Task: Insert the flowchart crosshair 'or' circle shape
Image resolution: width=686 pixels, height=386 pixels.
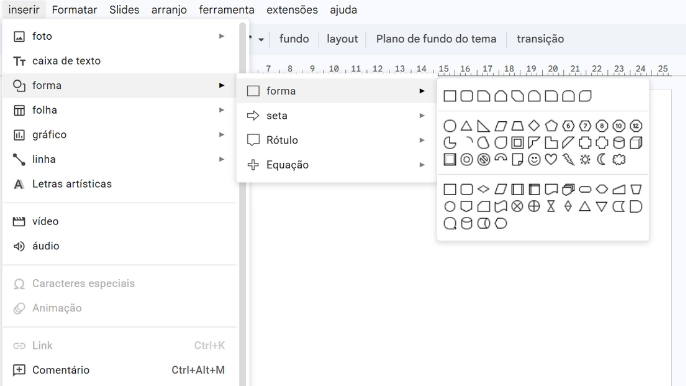Action: click(534, 206)
